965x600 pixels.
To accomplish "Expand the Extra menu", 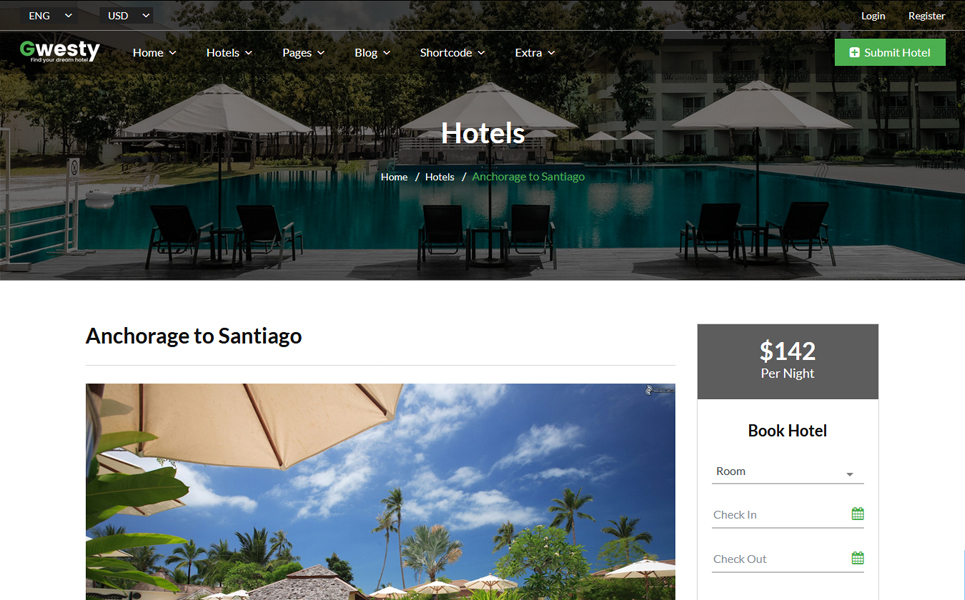I will pyautogui.click(x=535, y=53).
